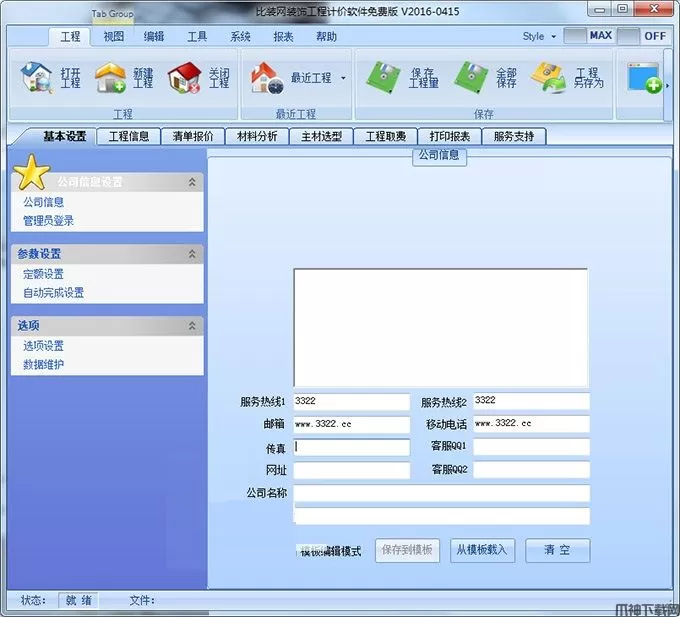The height and width of the screenshot is (617, 680).
Task: Click the 全部保存 green floppy icon
Action: (471, 78)
